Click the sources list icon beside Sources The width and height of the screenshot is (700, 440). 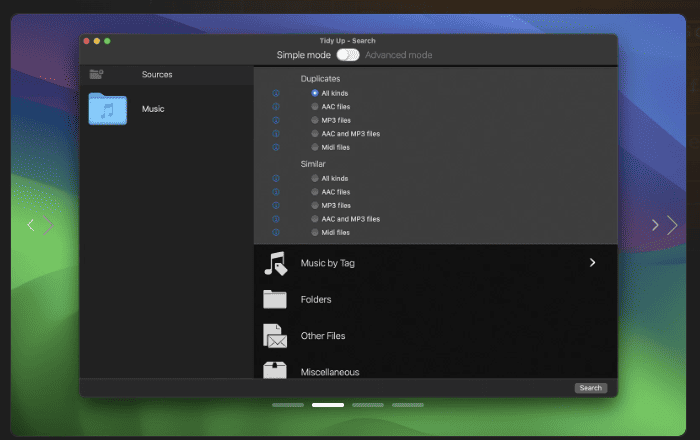coord(96,74)
